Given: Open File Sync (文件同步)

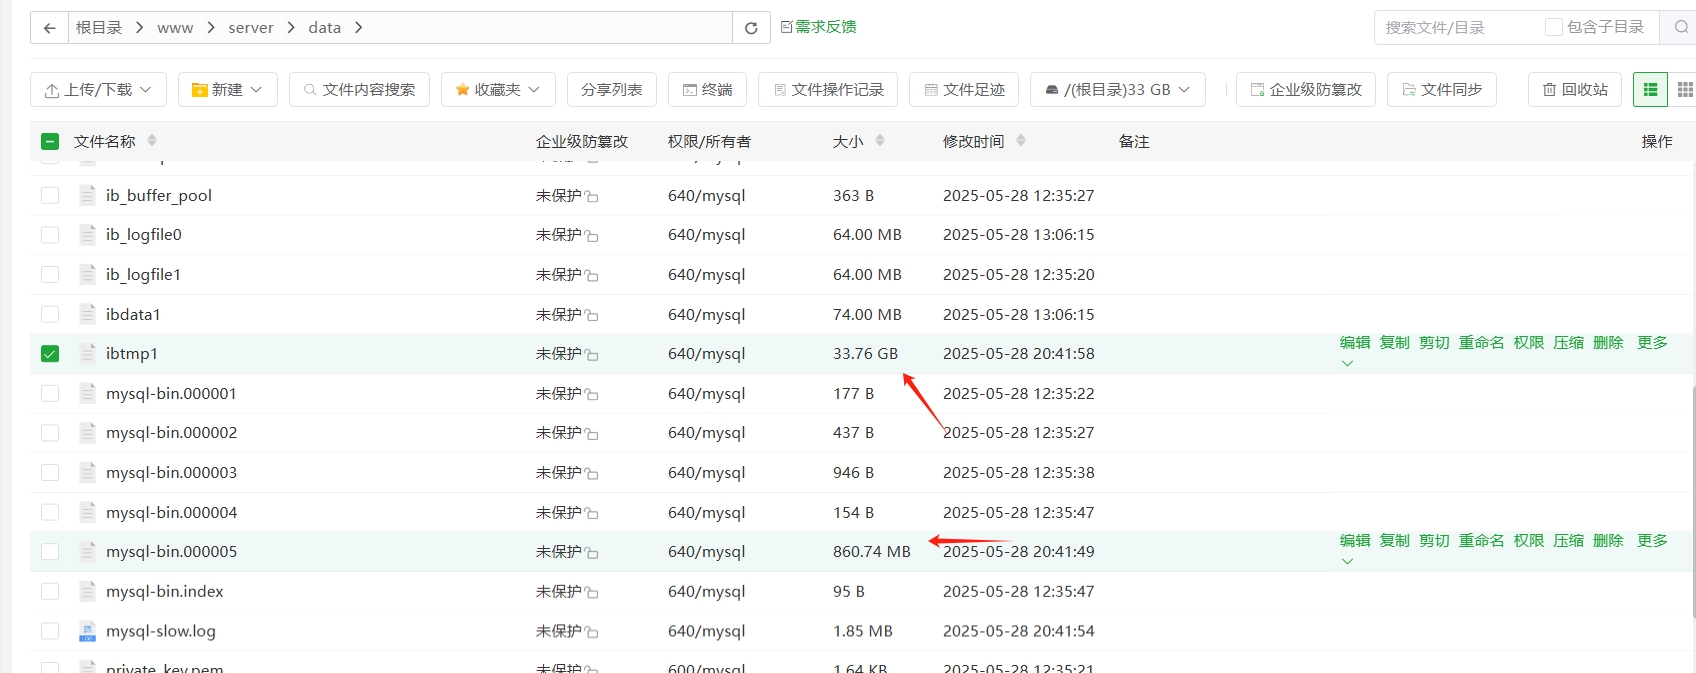Looking at the screenshot, I should [x=1442, y=90].
